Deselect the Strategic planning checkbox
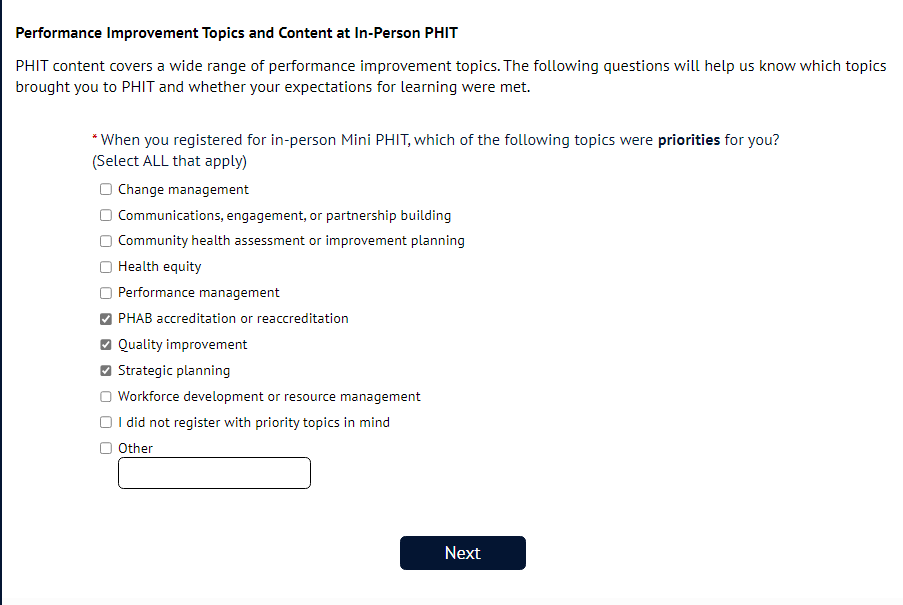 106,371
